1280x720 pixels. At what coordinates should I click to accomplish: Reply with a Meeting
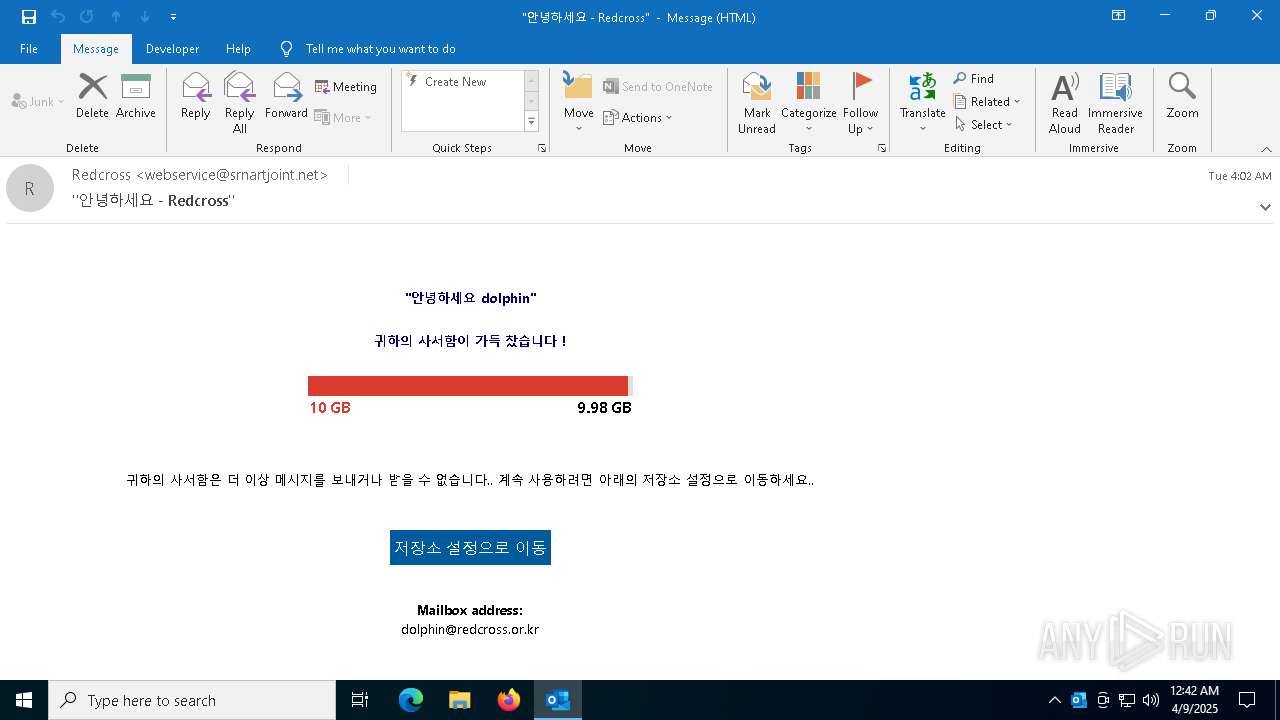[x=346, y=87]
